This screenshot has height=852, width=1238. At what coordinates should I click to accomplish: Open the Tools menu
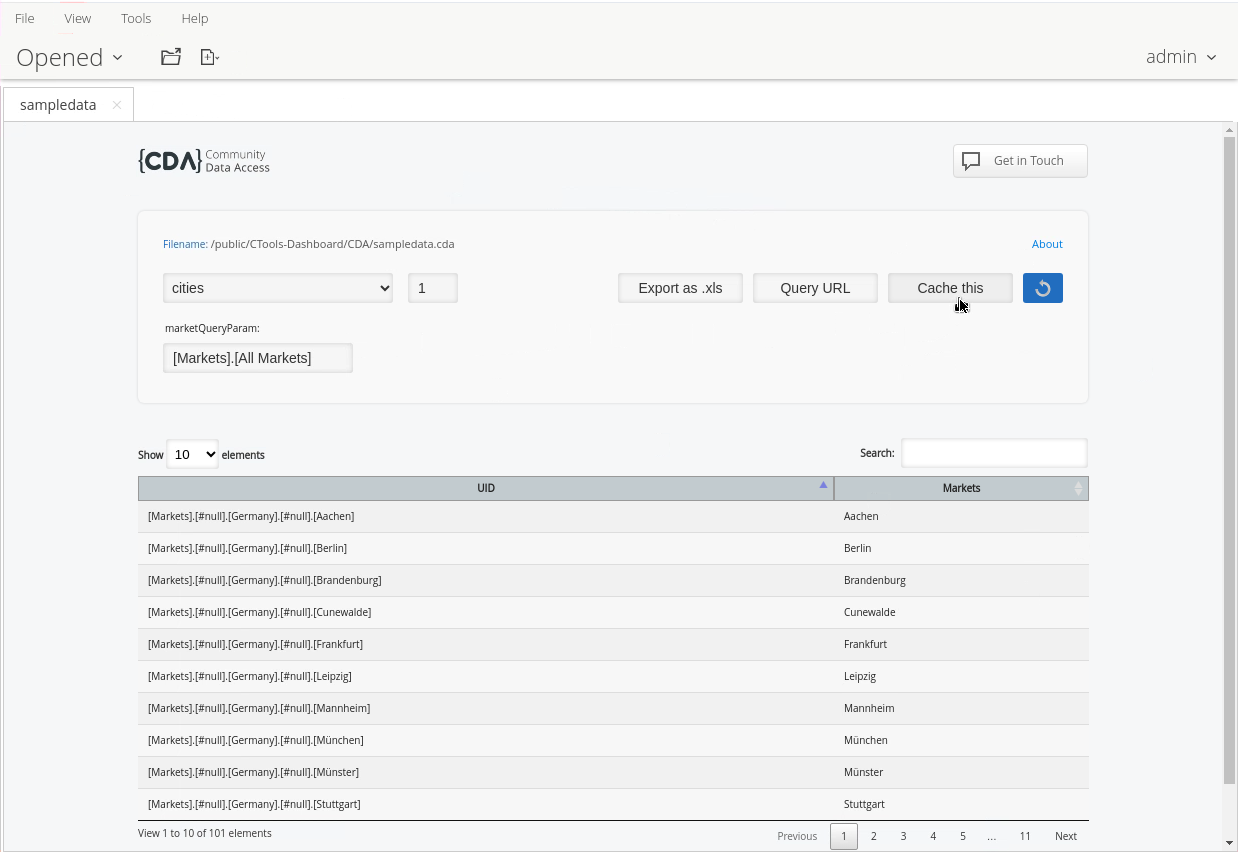[136, 18]
